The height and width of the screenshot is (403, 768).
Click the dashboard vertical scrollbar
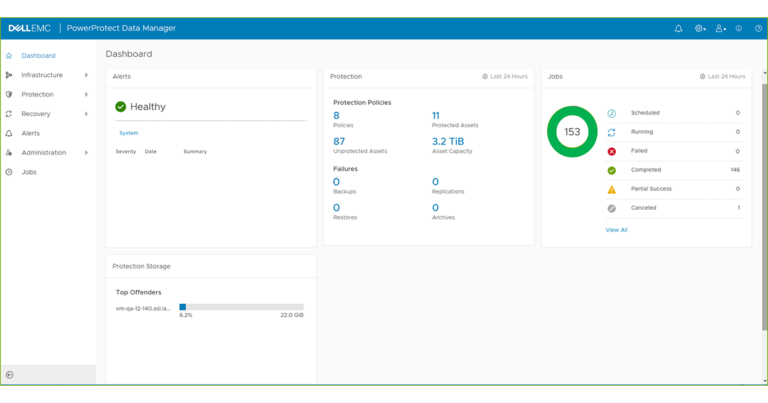(x=765, y=207)
